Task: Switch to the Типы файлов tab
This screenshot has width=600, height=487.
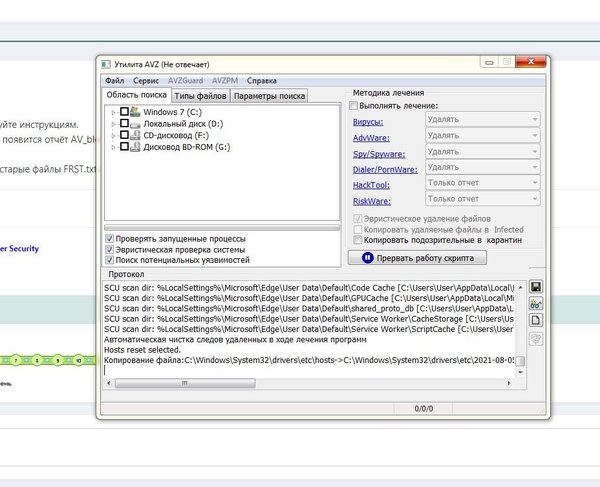Action: [200, 95]
